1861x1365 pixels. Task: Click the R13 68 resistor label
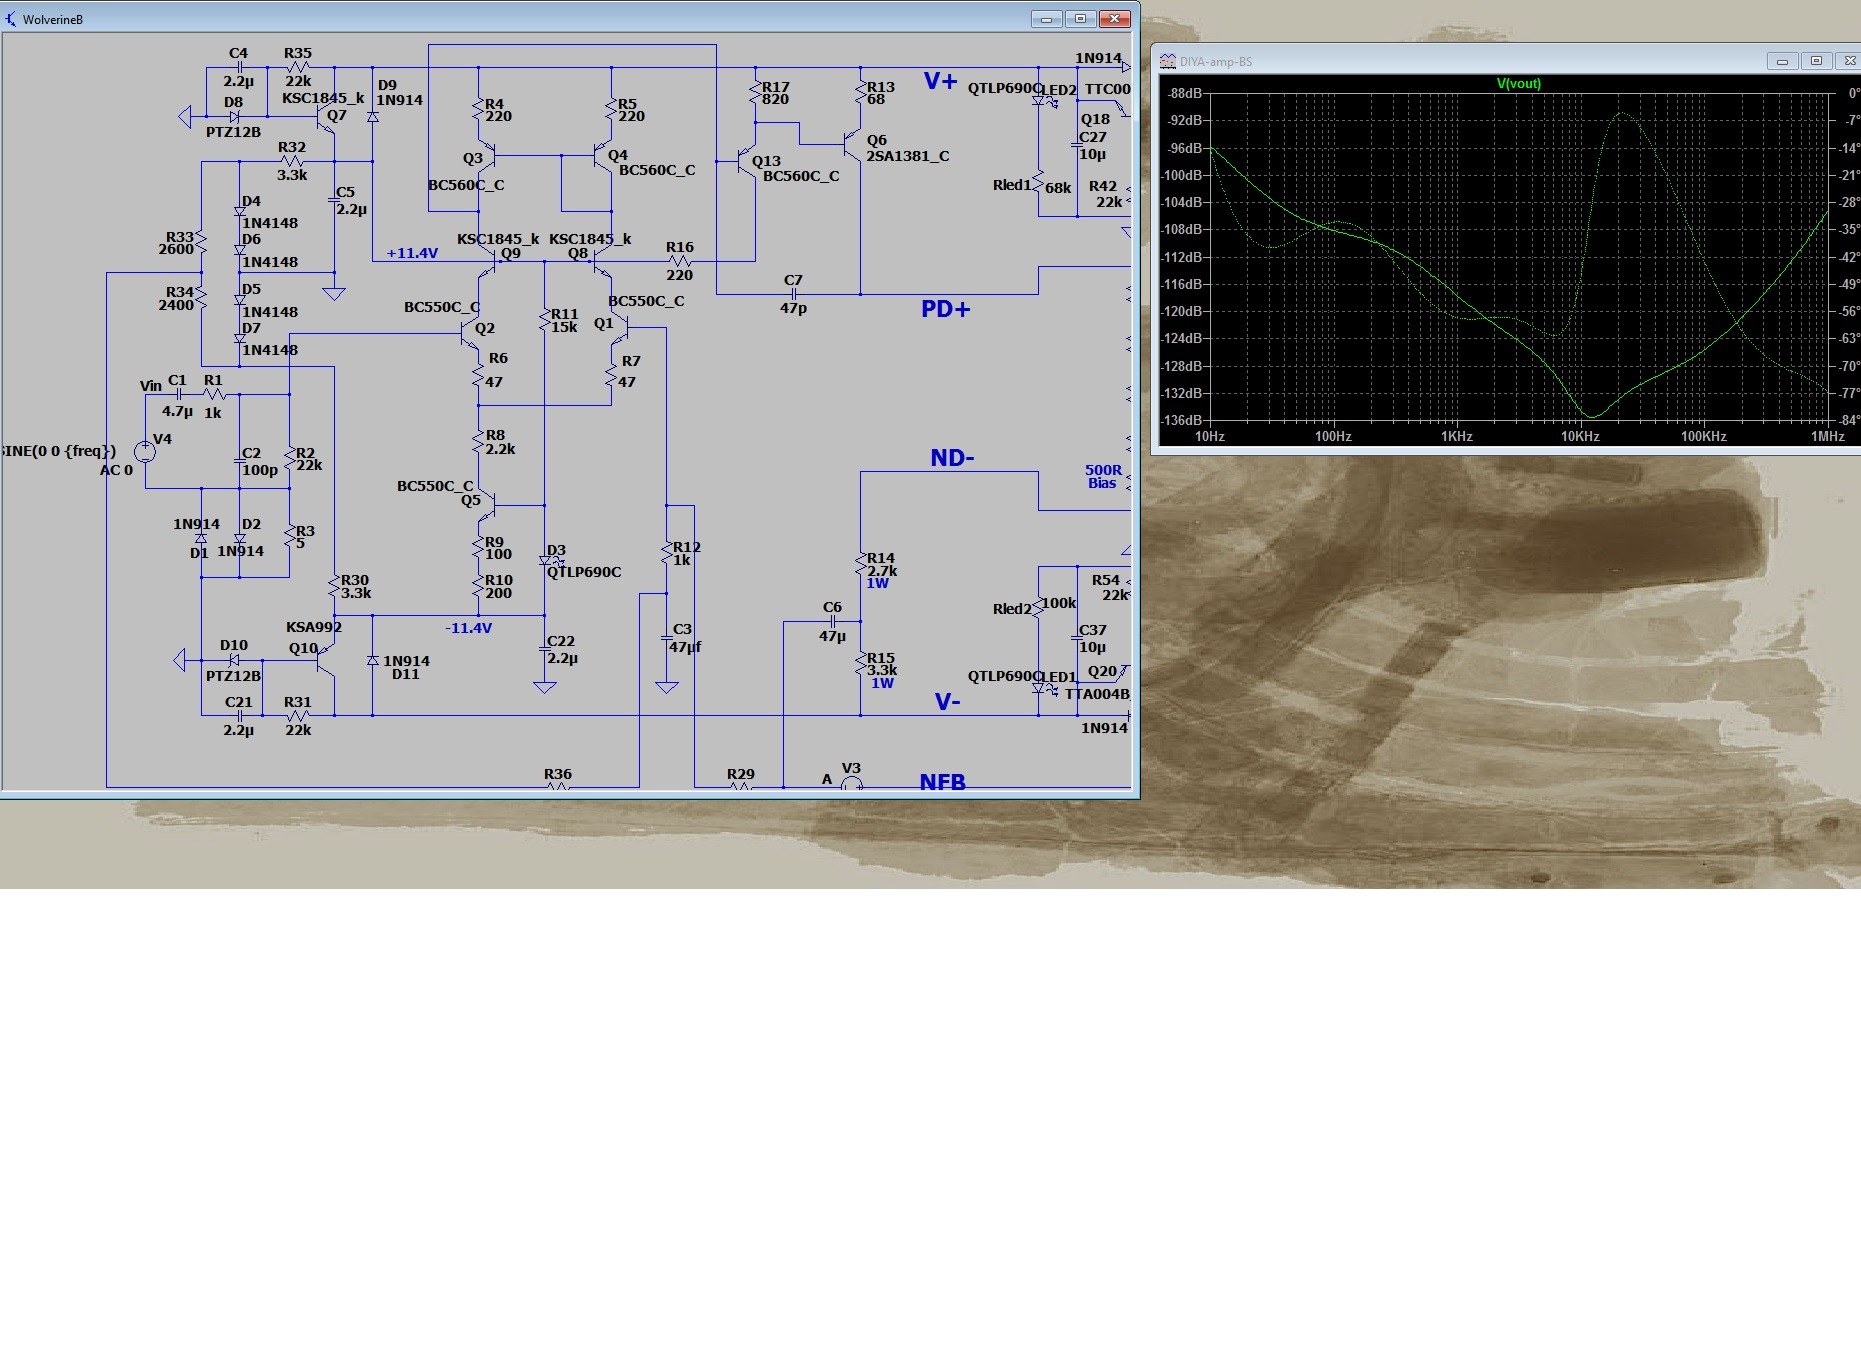point(880,93)
